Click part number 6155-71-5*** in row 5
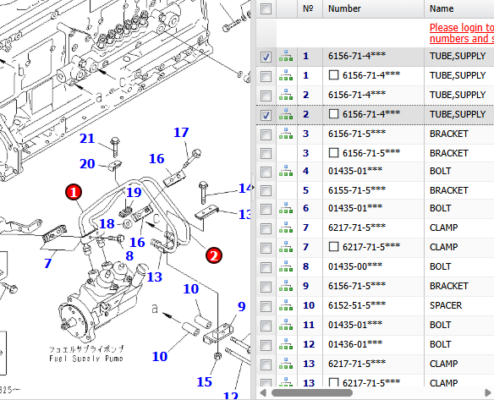494x400 pixels. 357,190
